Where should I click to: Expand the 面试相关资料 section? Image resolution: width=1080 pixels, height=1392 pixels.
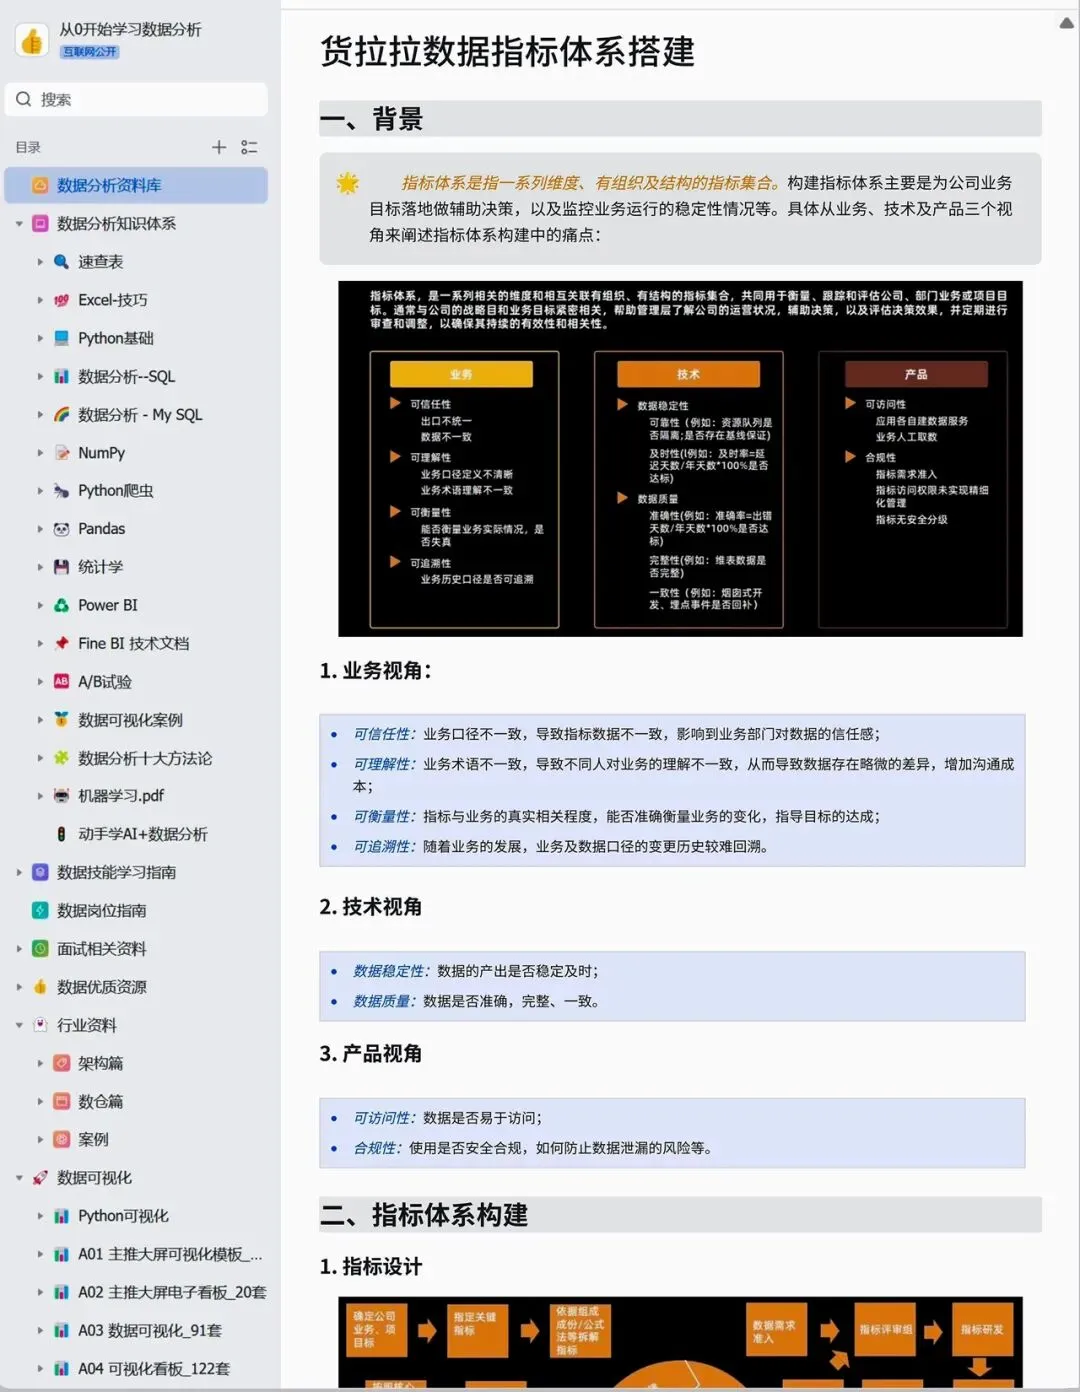click(19, 949)
